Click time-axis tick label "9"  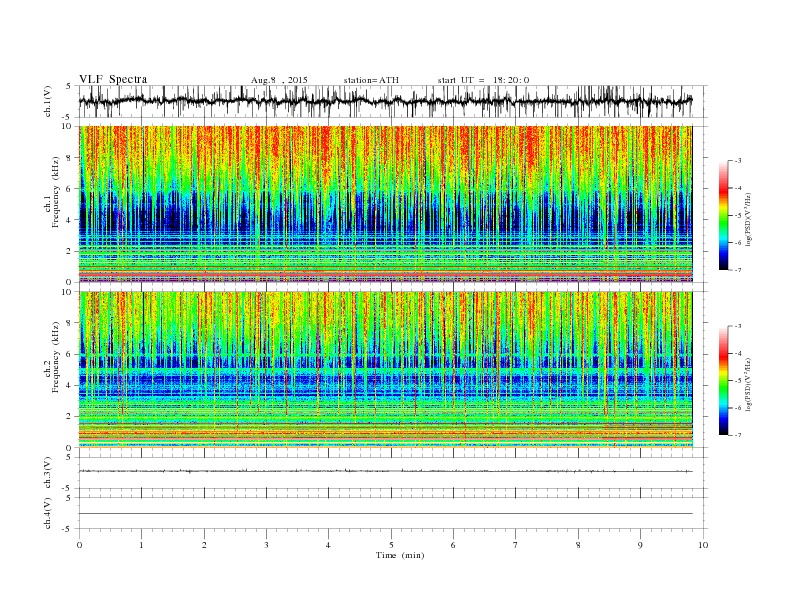coord(640,545)
